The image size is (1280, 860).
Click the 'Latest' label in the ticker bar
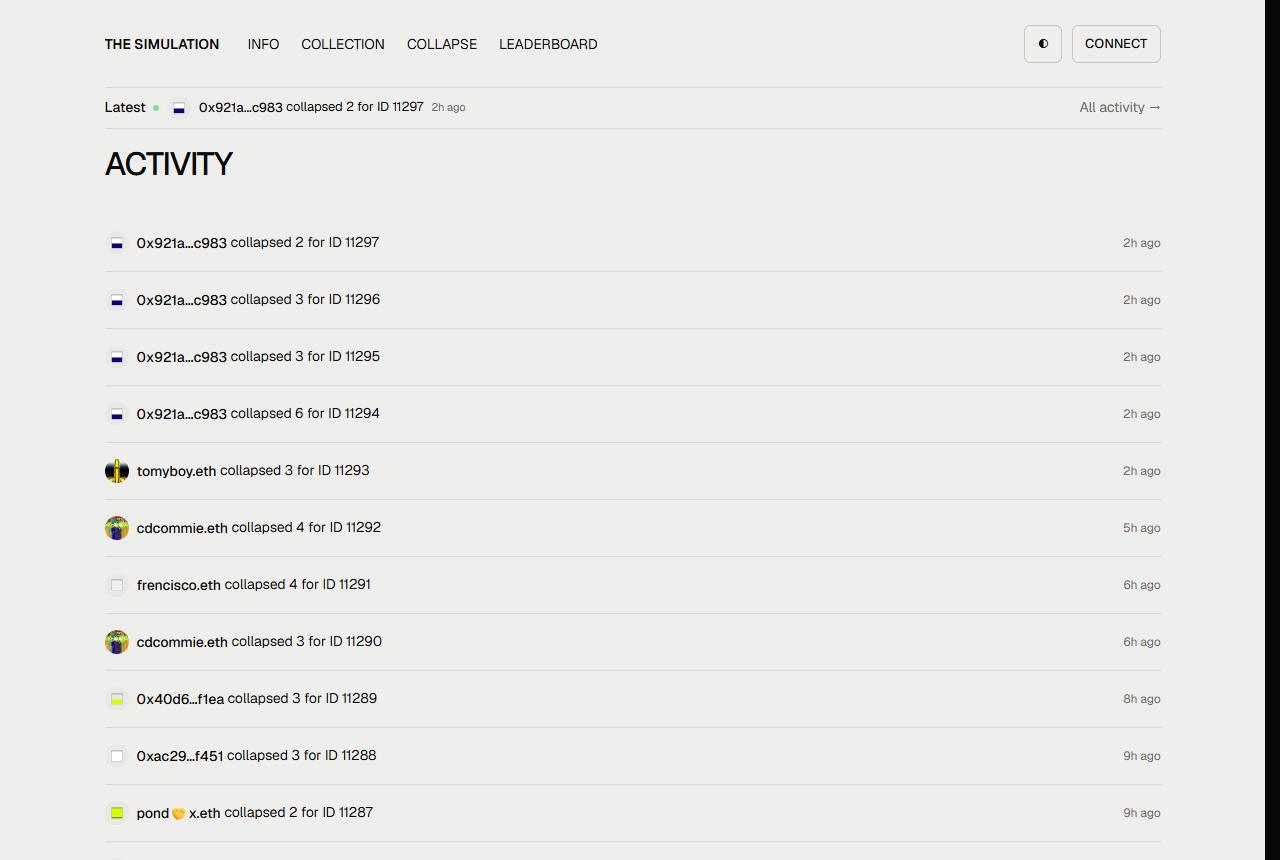pyautogui.click(x=125, y=107)
